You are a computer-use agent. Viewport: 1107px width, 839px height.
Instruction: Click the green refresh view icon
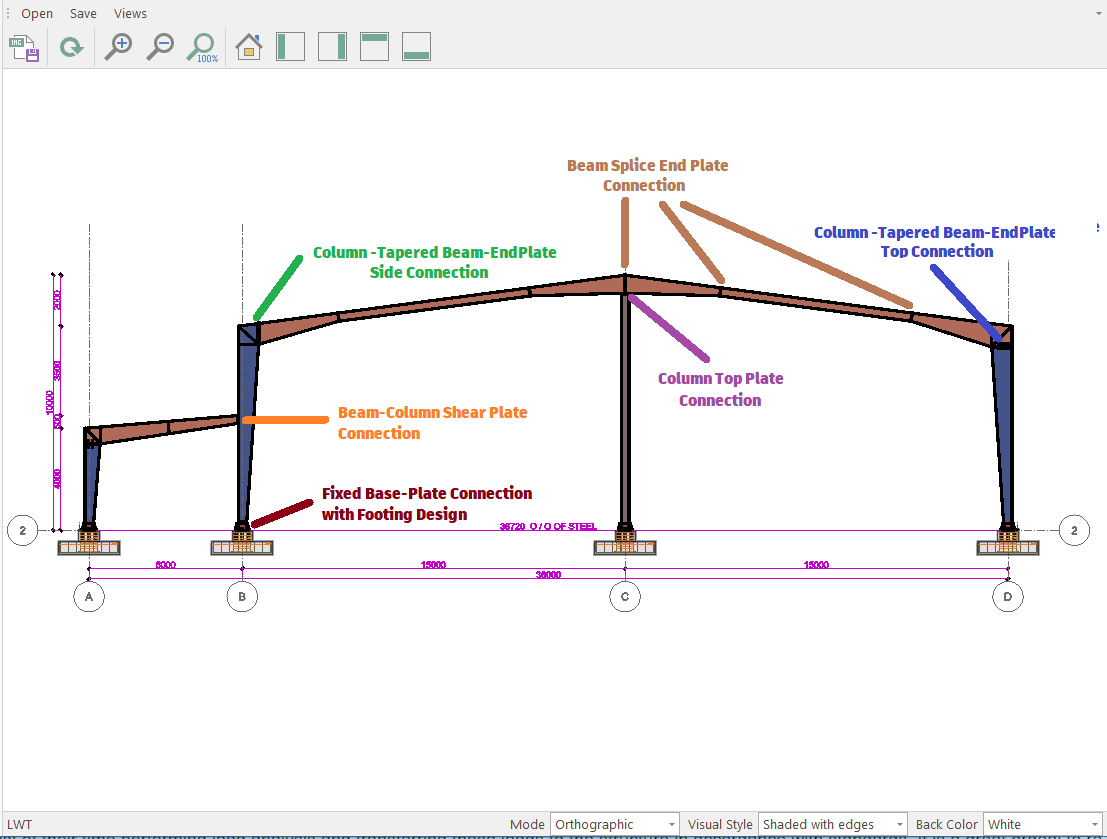click(71, 47)
